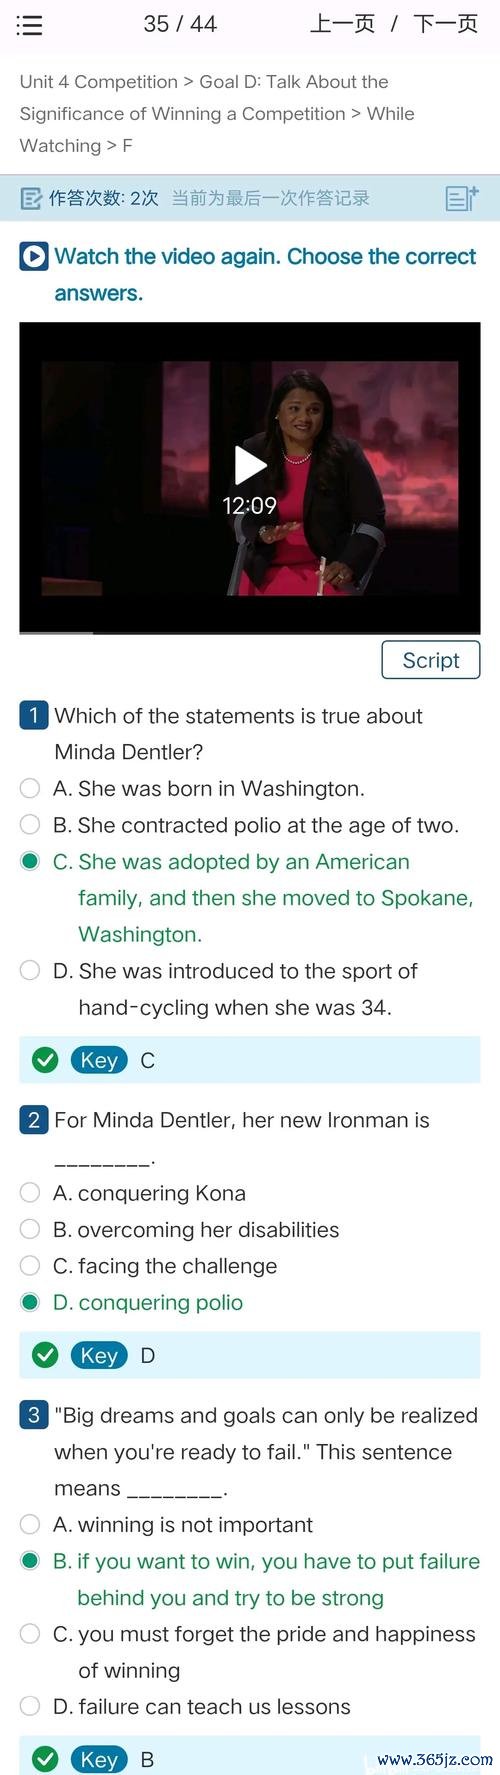The width and height of the screenshot is (500, 1775).
Task: Go to next page 下一页
Action: (x=445, y=24)
